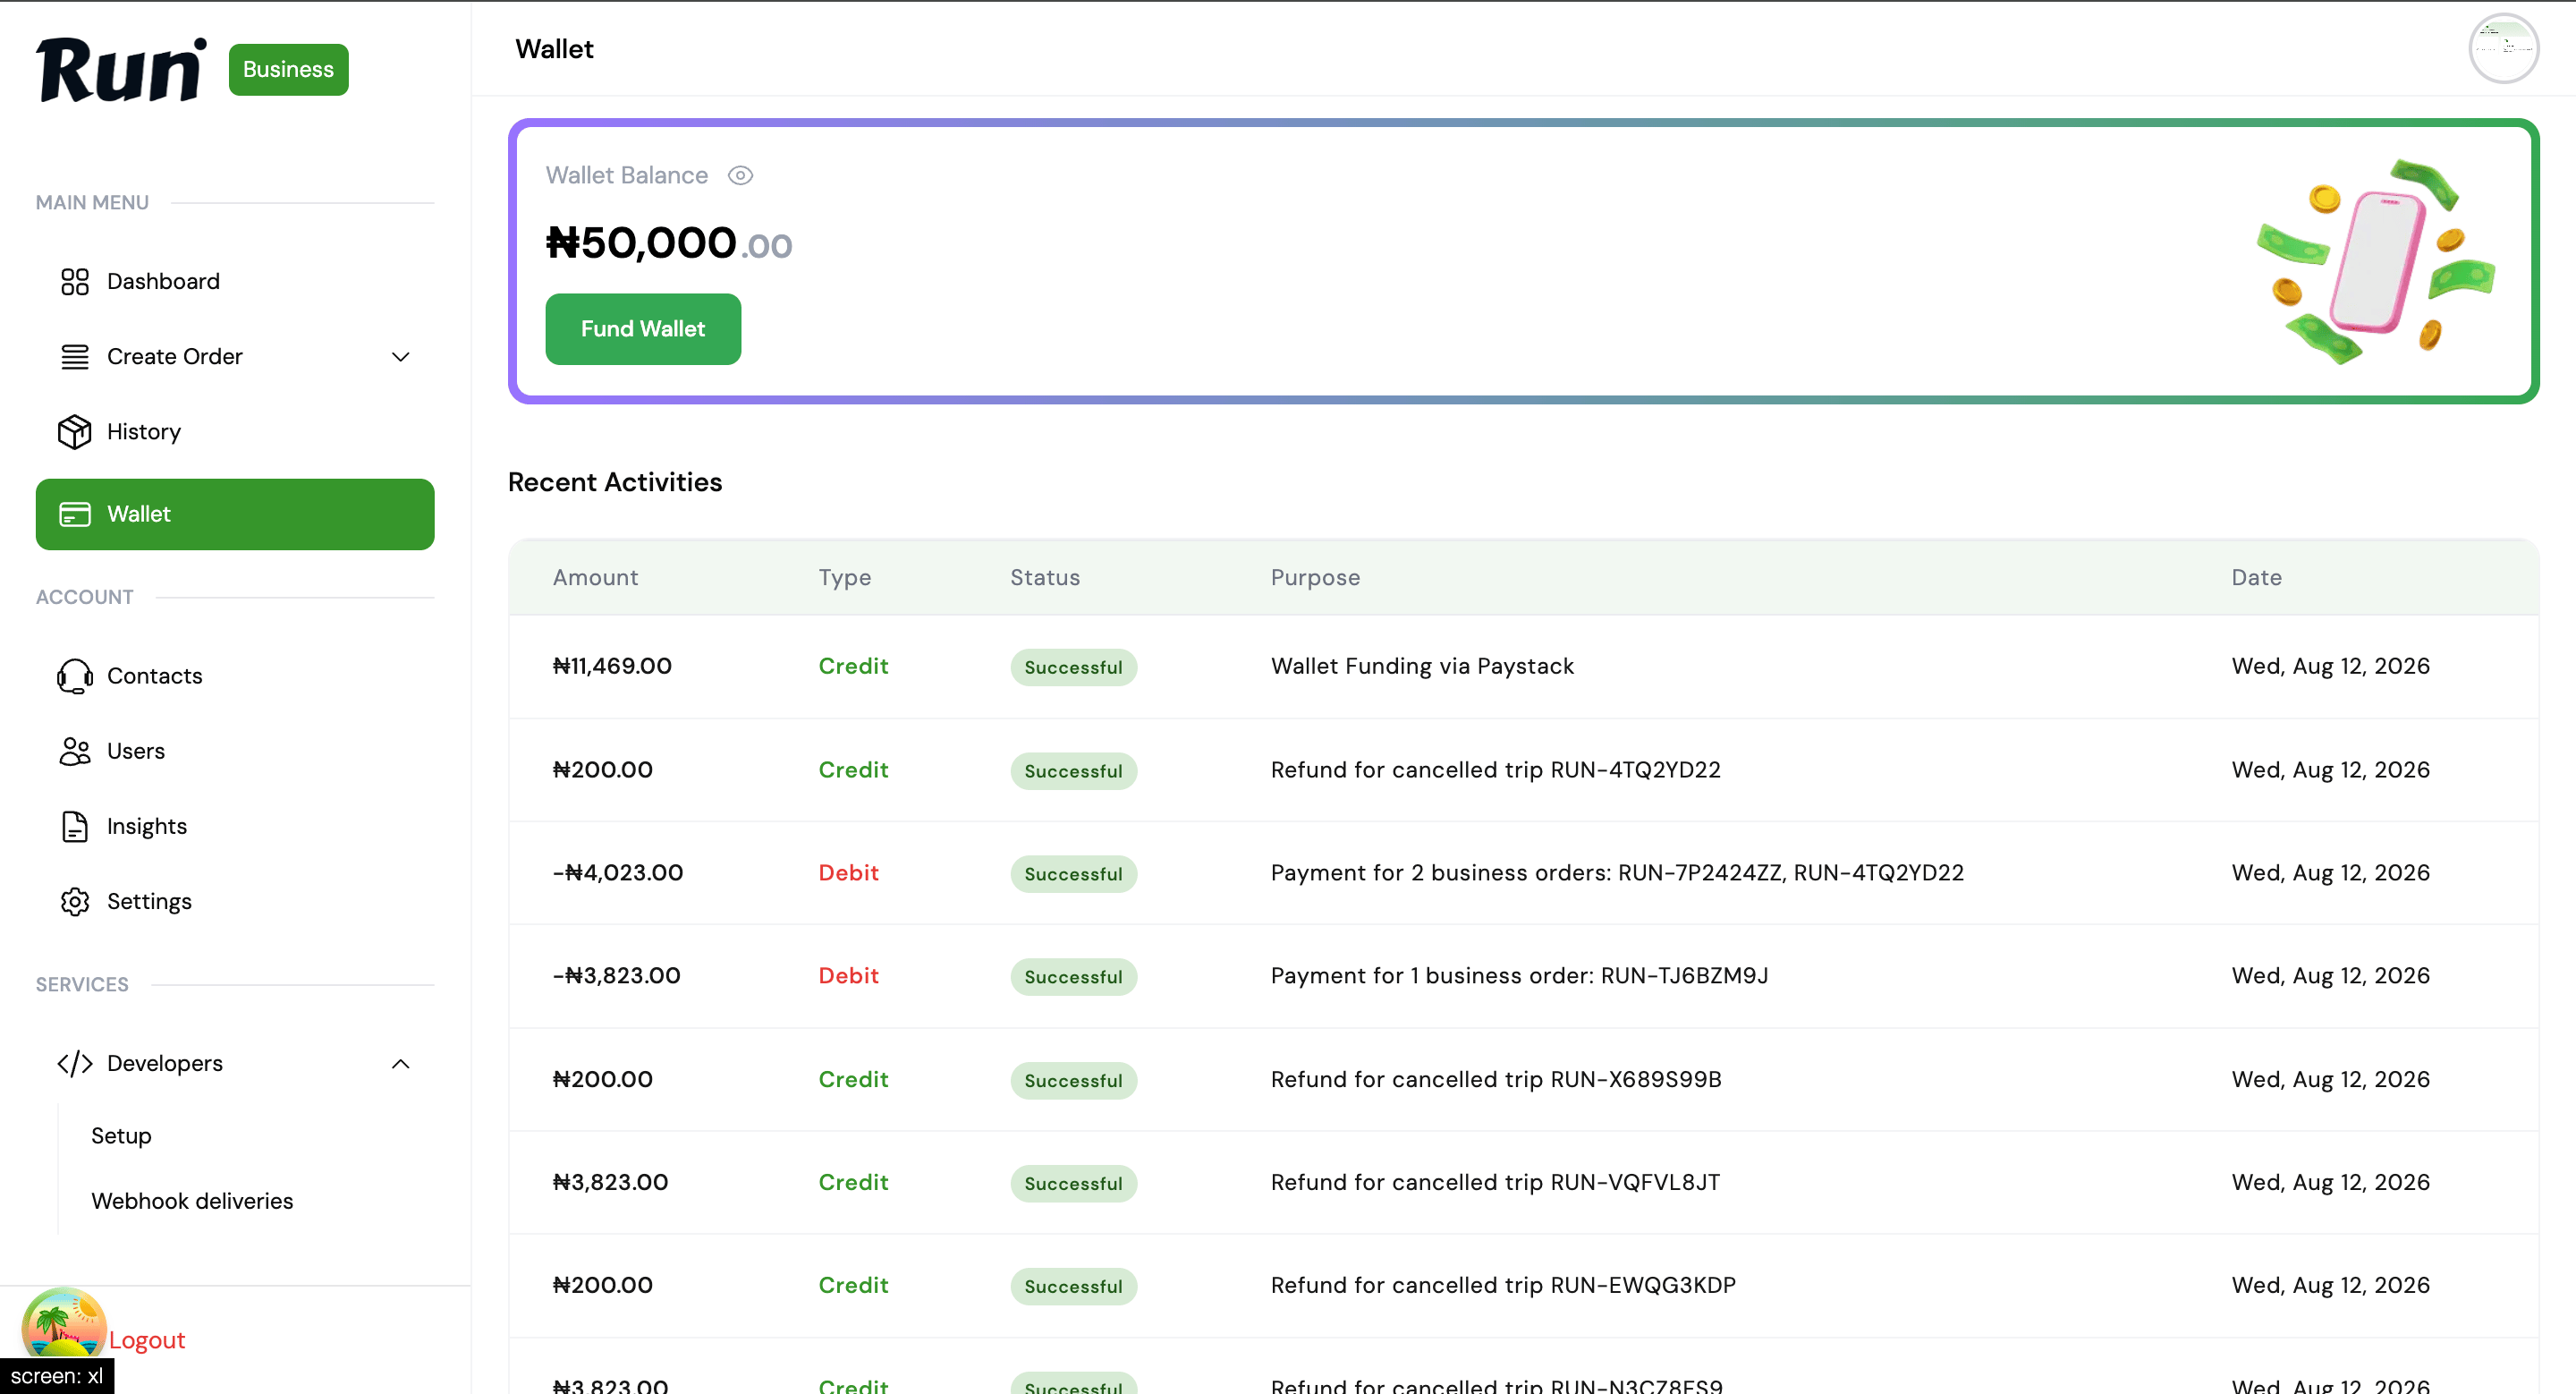The height and width of the screenshot is (1394, 2576).
Task: Click the Users people icon
Action: pos(75,751)
